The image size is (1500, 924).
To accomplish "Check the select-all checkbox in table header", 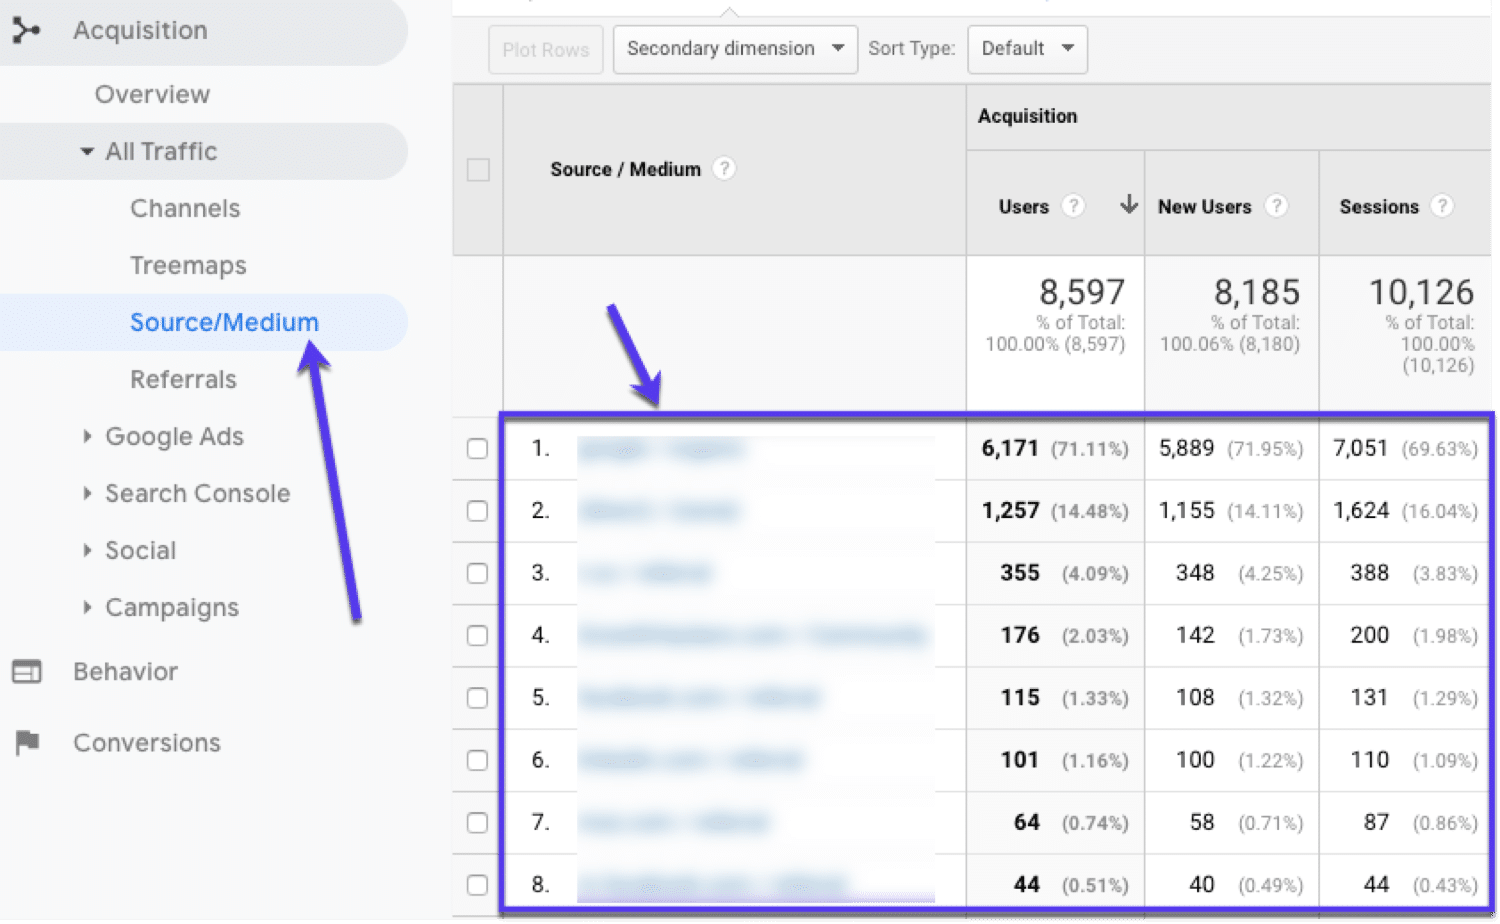I will tap(477, 169).
